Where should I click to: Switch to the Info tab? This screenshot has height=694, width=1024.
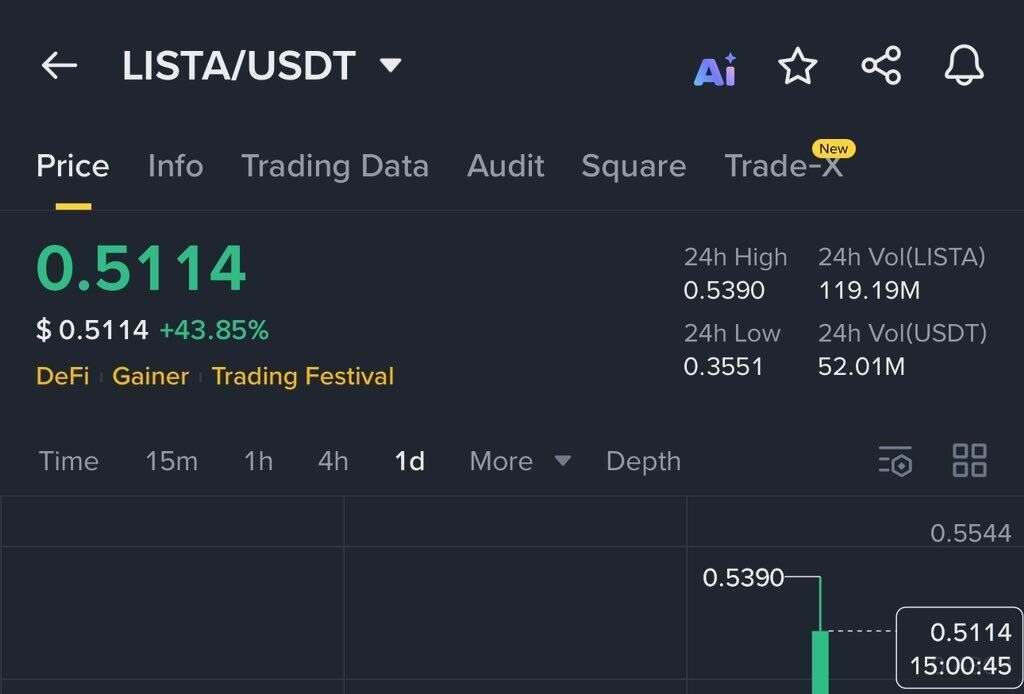175,166
